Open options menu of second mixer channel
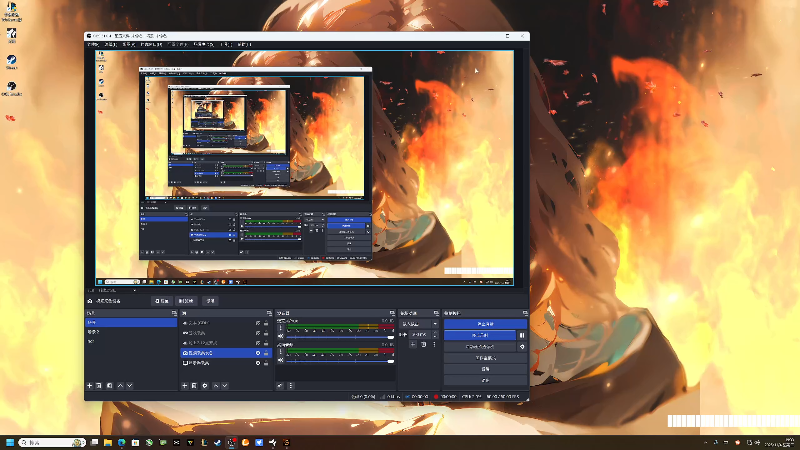 tap(281, 352)
